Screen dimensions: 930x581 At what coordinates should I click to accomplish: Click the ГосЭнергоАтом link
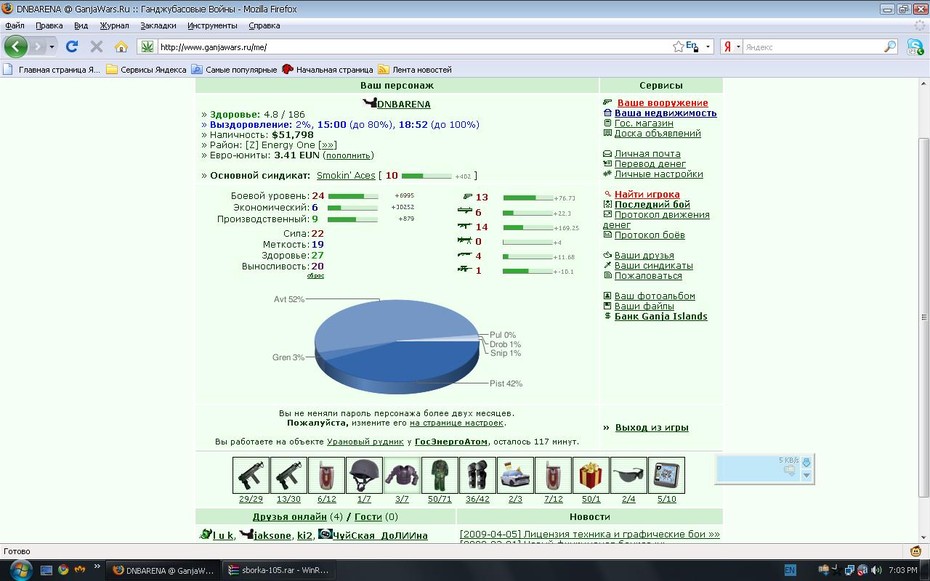click(451, 442)
